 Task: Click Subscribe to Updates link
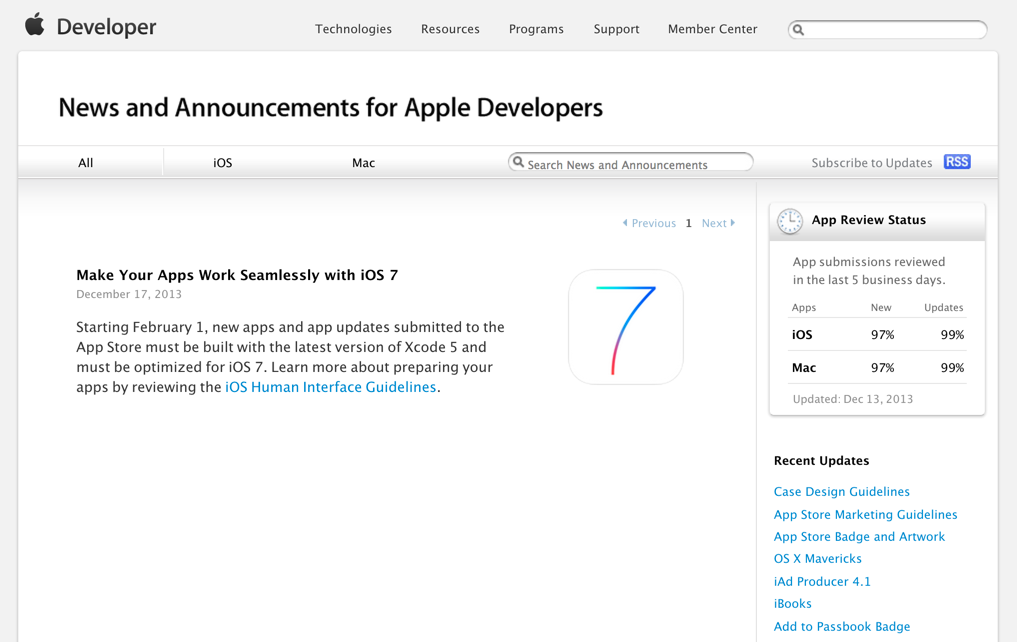click(x=872, y=163)
